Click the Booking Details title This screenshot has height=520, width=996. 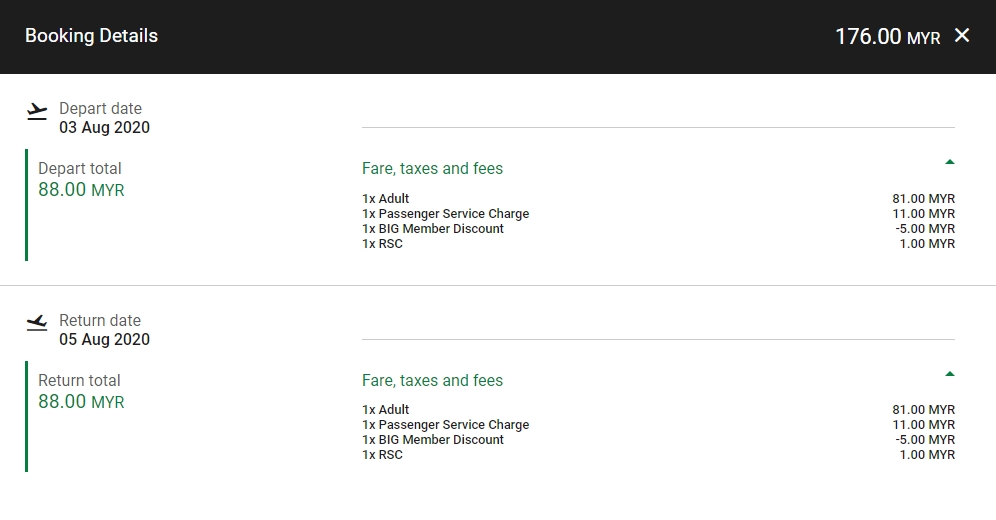91,36
